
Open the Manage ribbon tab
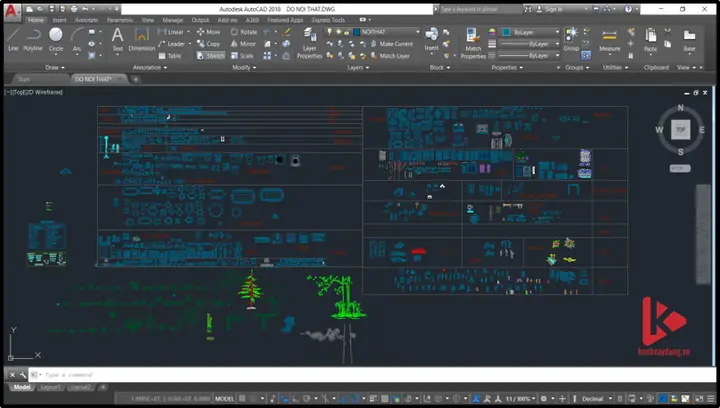coord(173,20)
